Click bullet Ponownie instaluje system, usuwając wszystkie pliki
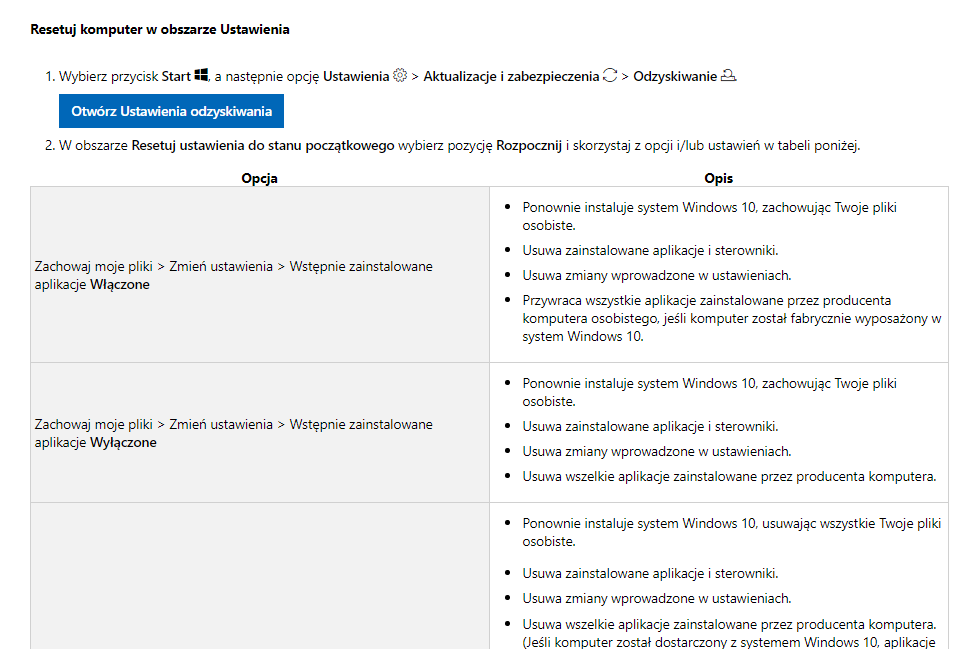969x649 pixels. (x=732, y=532)
